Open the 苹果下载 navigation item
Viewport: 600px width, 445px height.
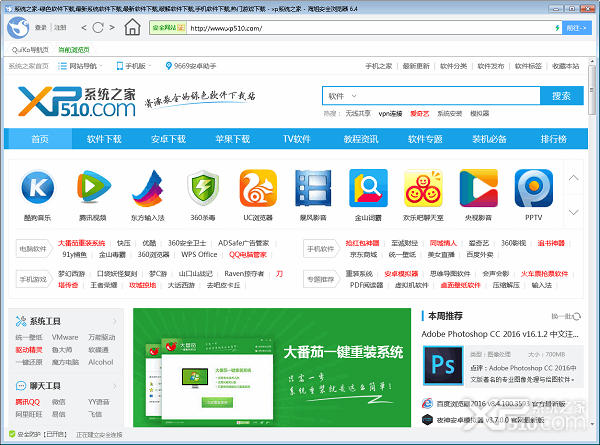(233, 139)
